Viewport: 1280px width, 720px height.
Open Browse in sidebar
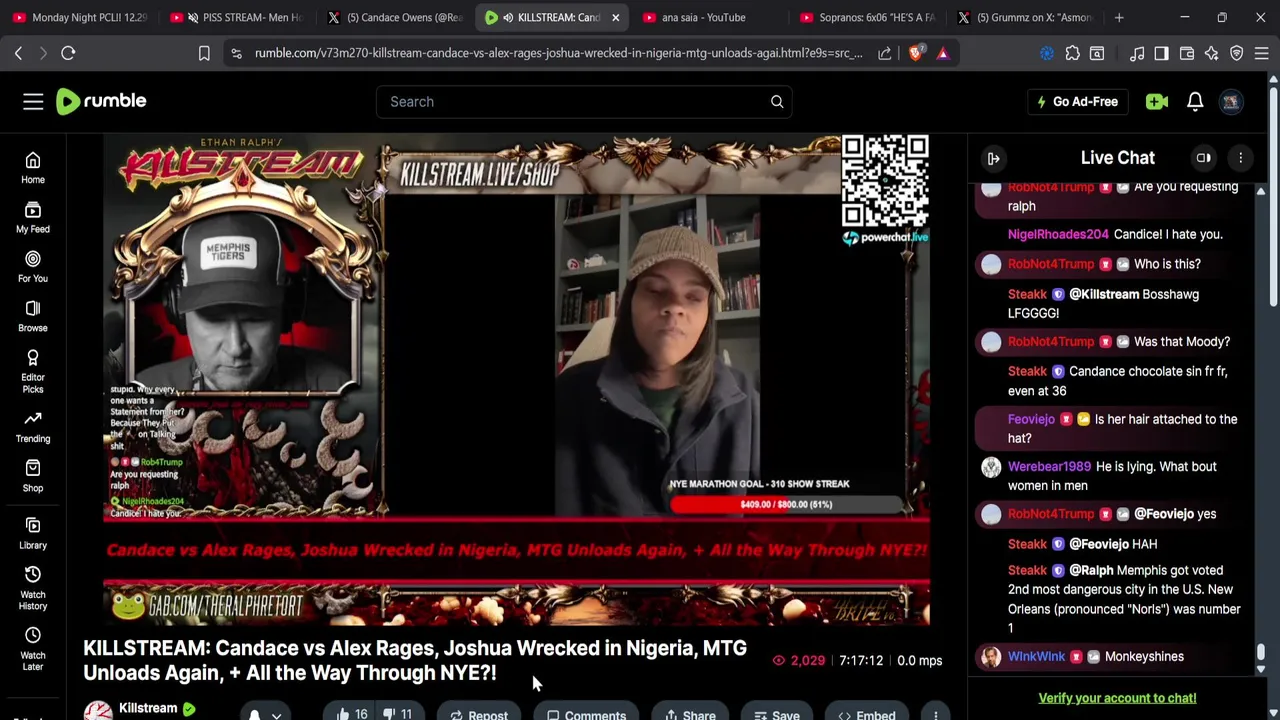tap(33, 316)
